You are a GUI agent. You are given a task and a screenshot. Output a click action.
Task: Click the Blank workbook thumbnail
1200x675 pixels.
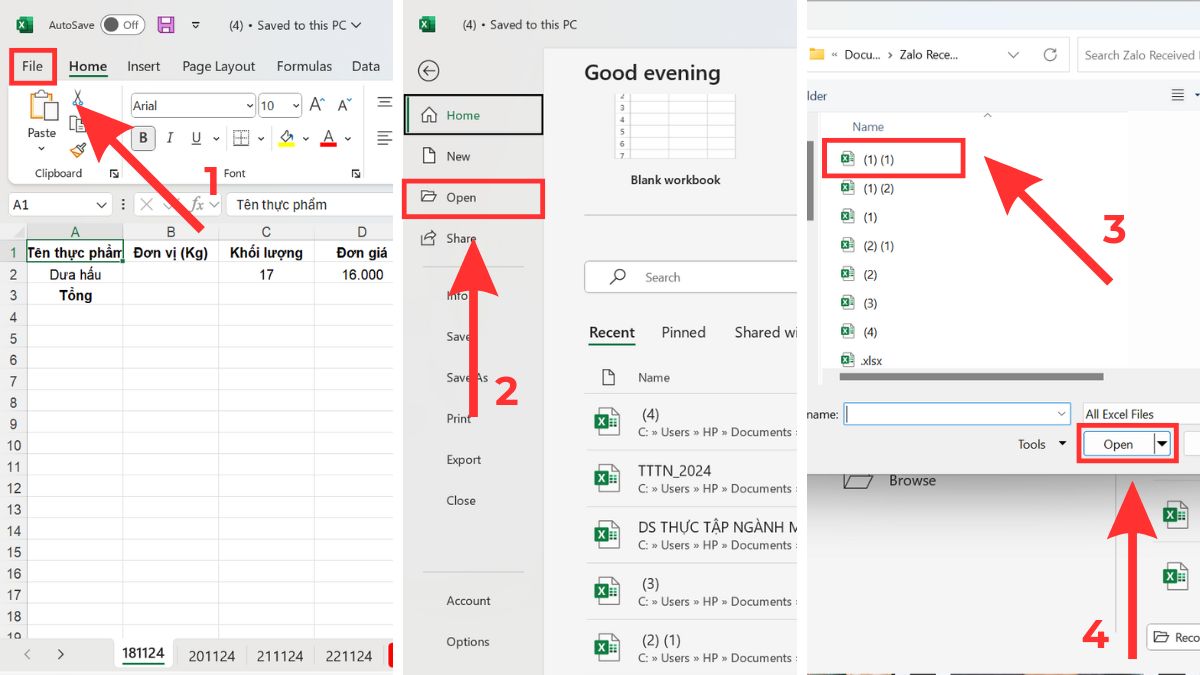675,127
